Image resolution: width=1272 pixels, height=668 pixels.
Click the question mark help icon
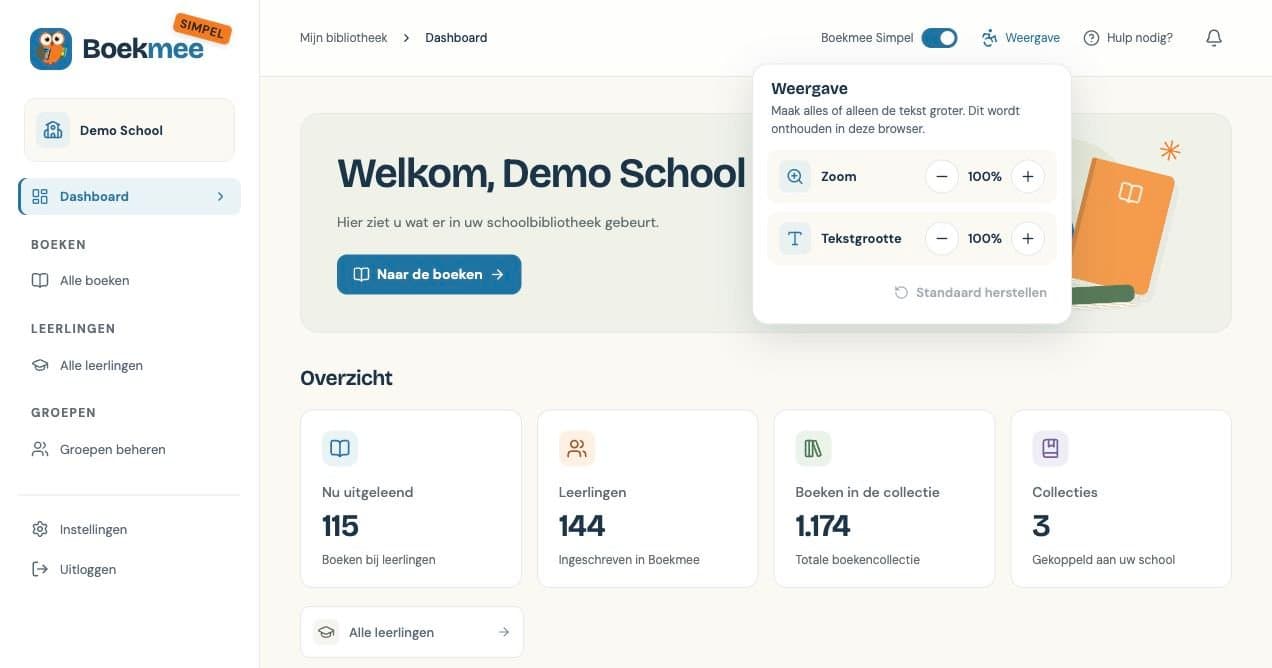1091,38
